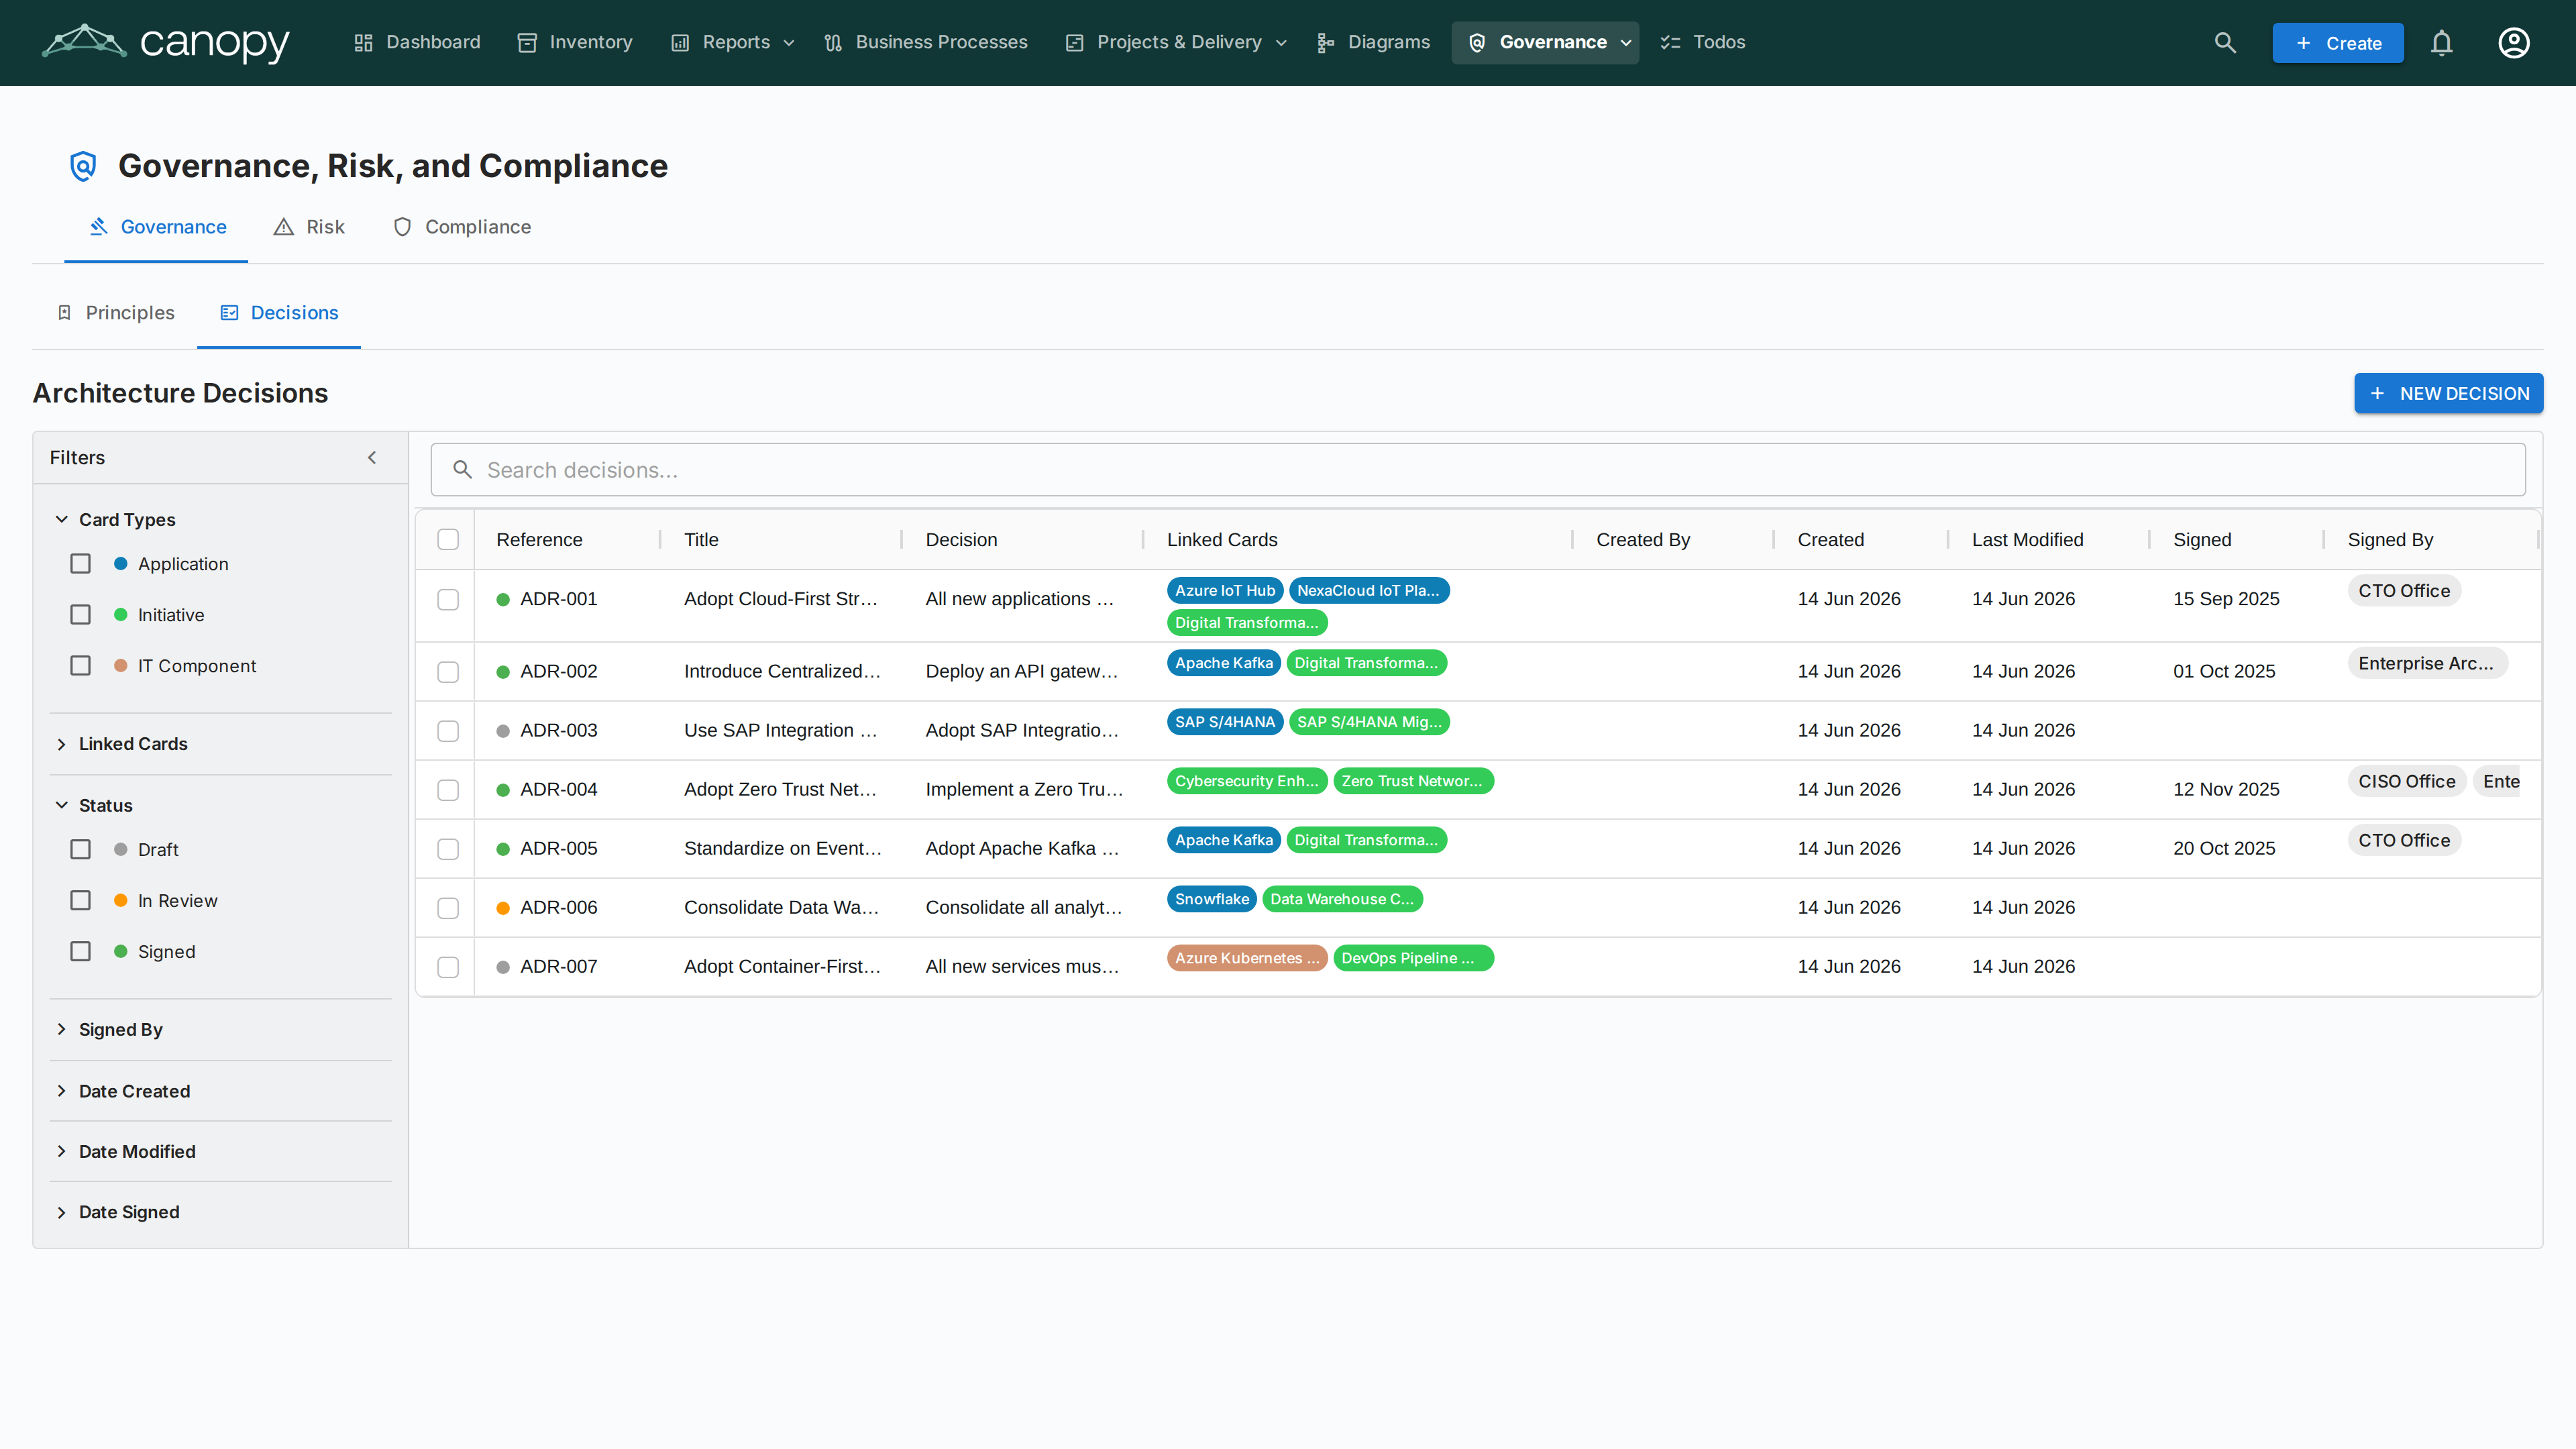The width and height of the screenshot is (2576, 1449).
Task: Check the Application card type filter
Action: pos(80,564)
